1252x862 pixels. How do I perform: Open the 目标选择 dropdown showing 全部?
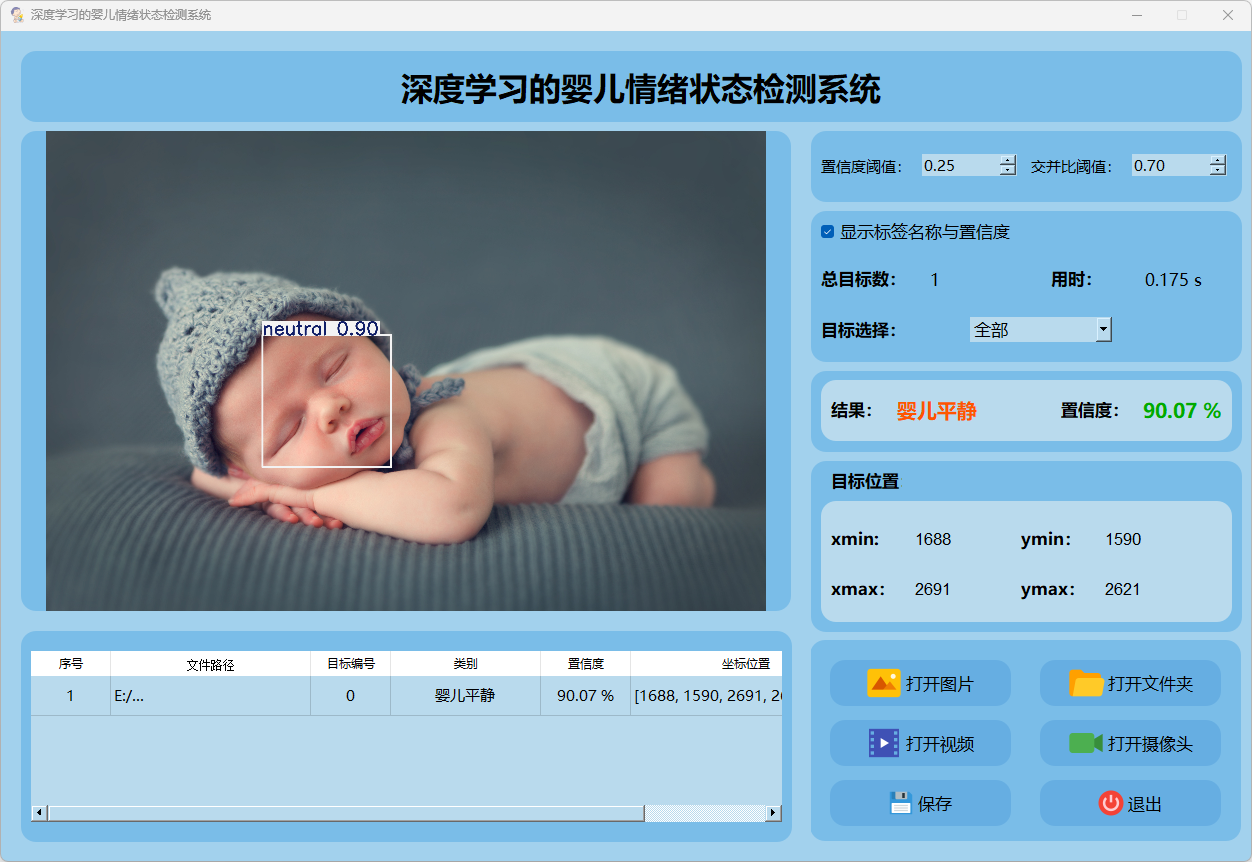pyautogui.click(x=1103, y=329)
